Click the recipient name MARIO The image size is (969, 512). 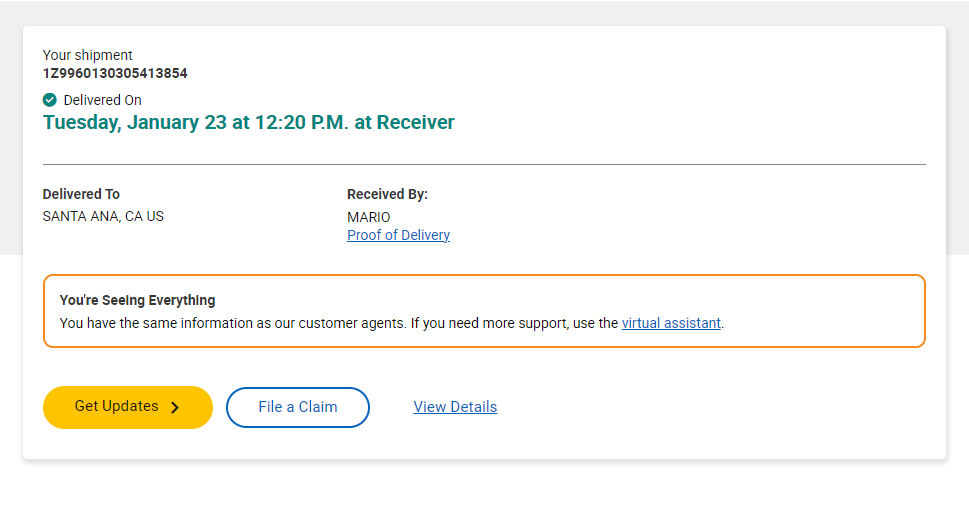pyautogui.click(x=369, y=217)
